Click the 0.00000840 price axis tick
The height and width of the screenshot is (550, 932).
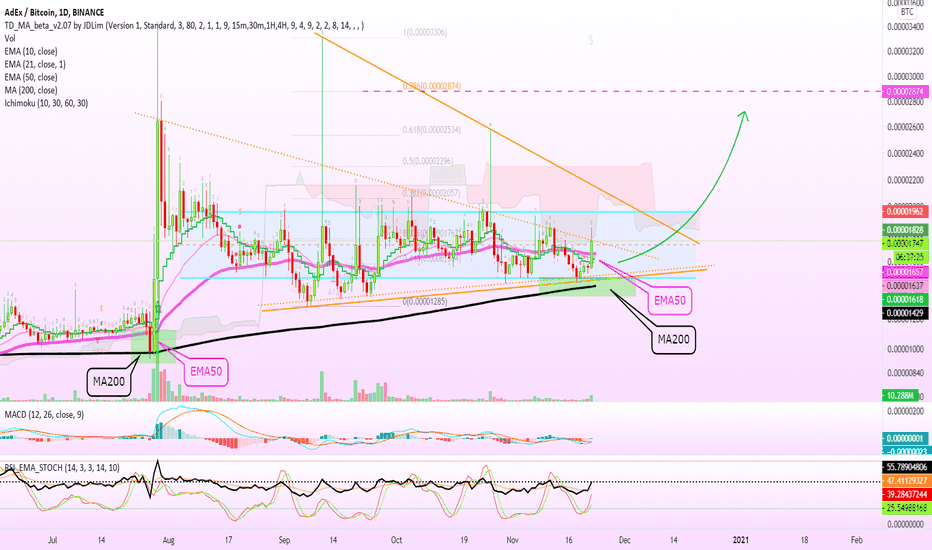[906, 373]
